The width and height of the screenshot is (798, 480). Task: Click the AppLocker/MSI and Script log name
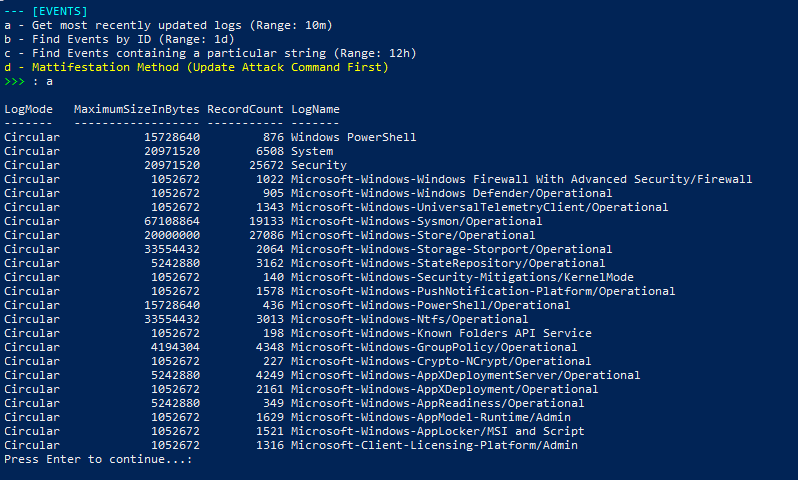(x=438, y=431)
